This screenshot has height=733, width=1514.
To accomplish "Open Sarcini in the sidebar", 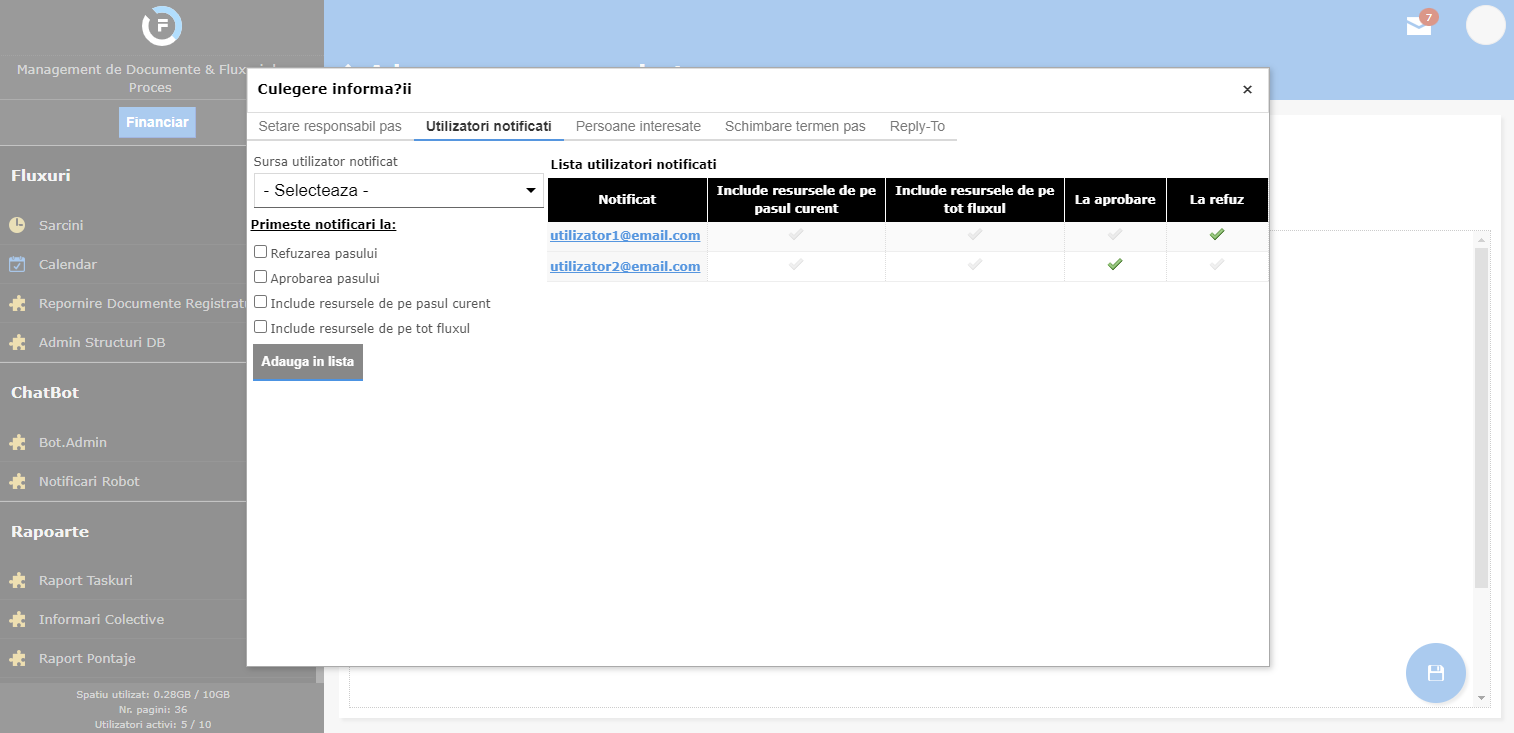I will 61,225.
